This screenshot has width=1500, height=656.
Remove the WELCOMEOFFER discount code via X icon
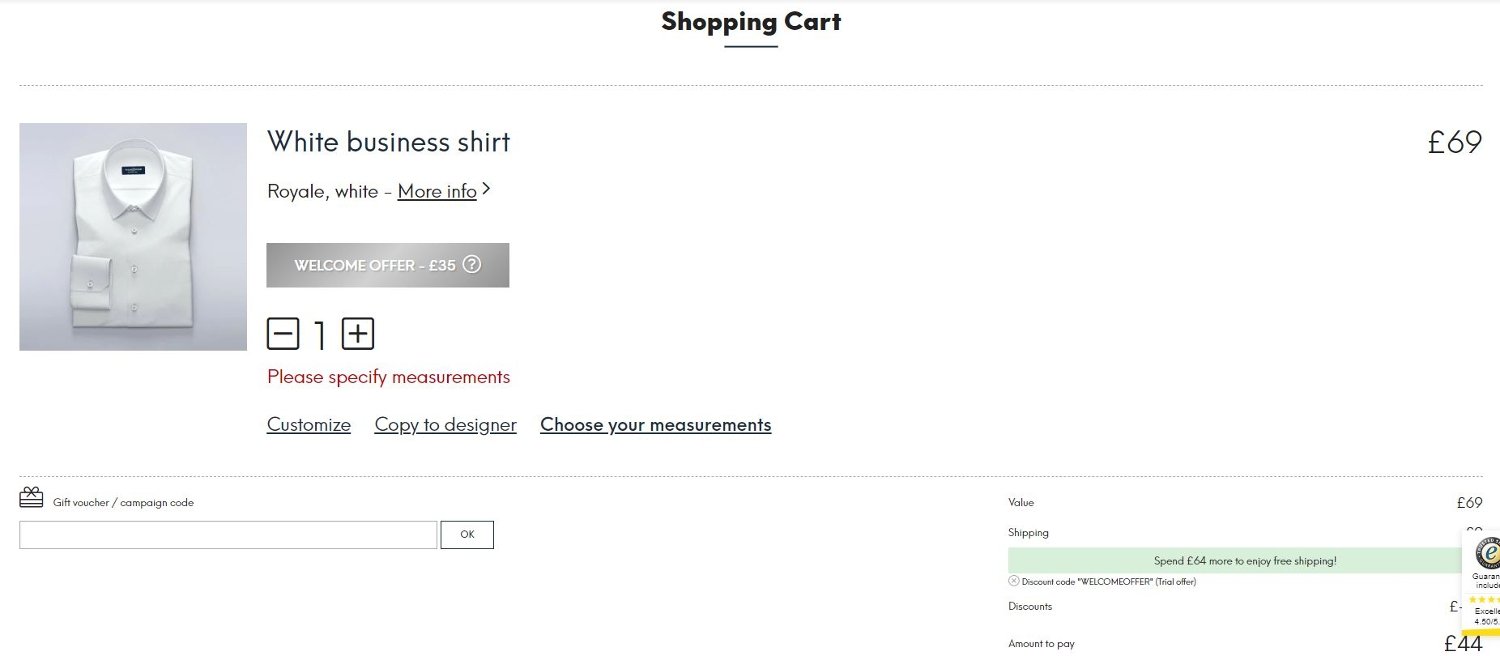point(1013,581)
